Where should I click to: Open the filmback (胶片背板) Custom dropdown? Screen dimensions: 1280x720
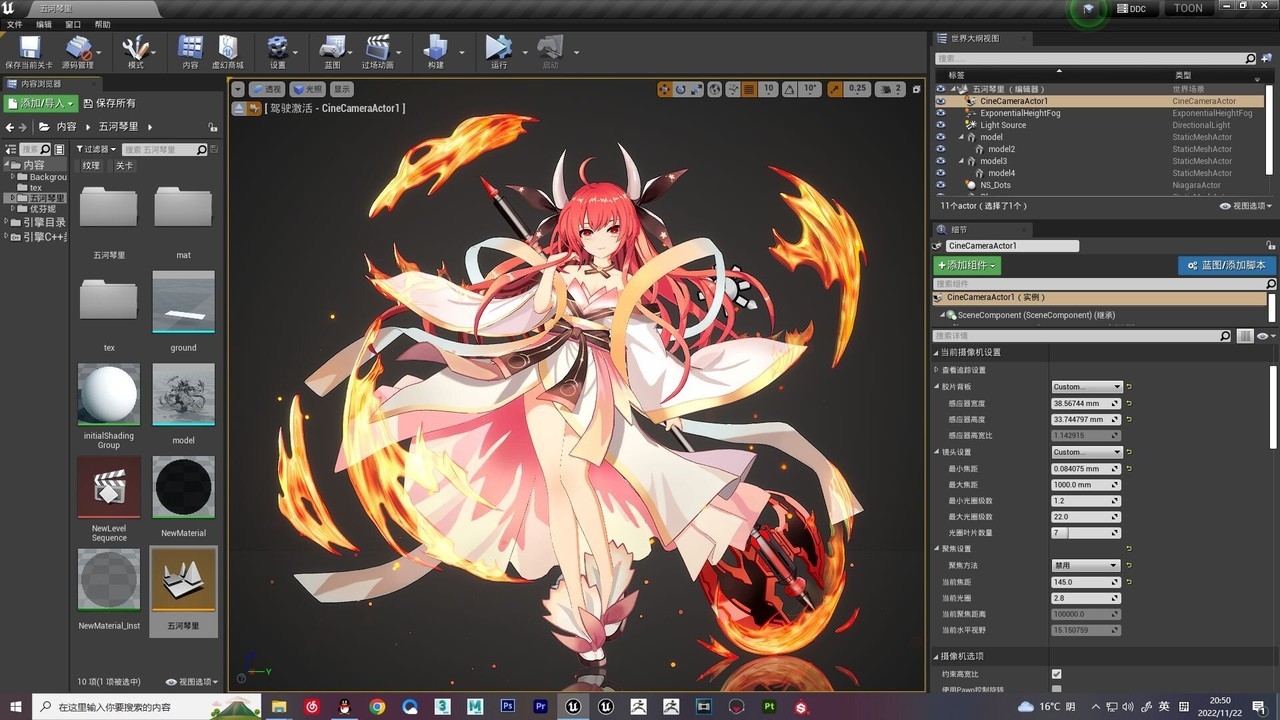(1087, 387)
